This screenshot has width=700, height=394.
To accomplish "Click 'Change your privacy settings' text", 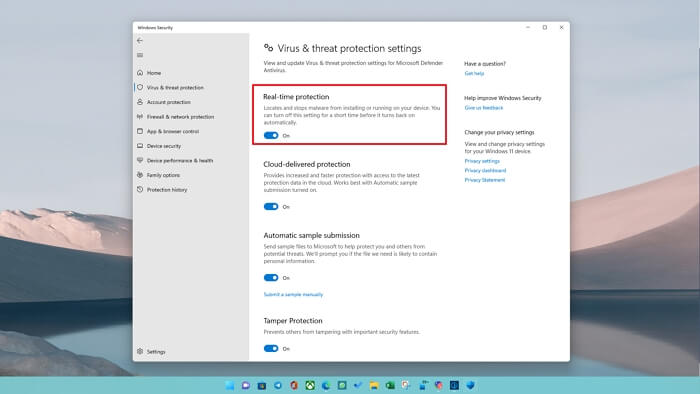I will [x=499, y=133].
